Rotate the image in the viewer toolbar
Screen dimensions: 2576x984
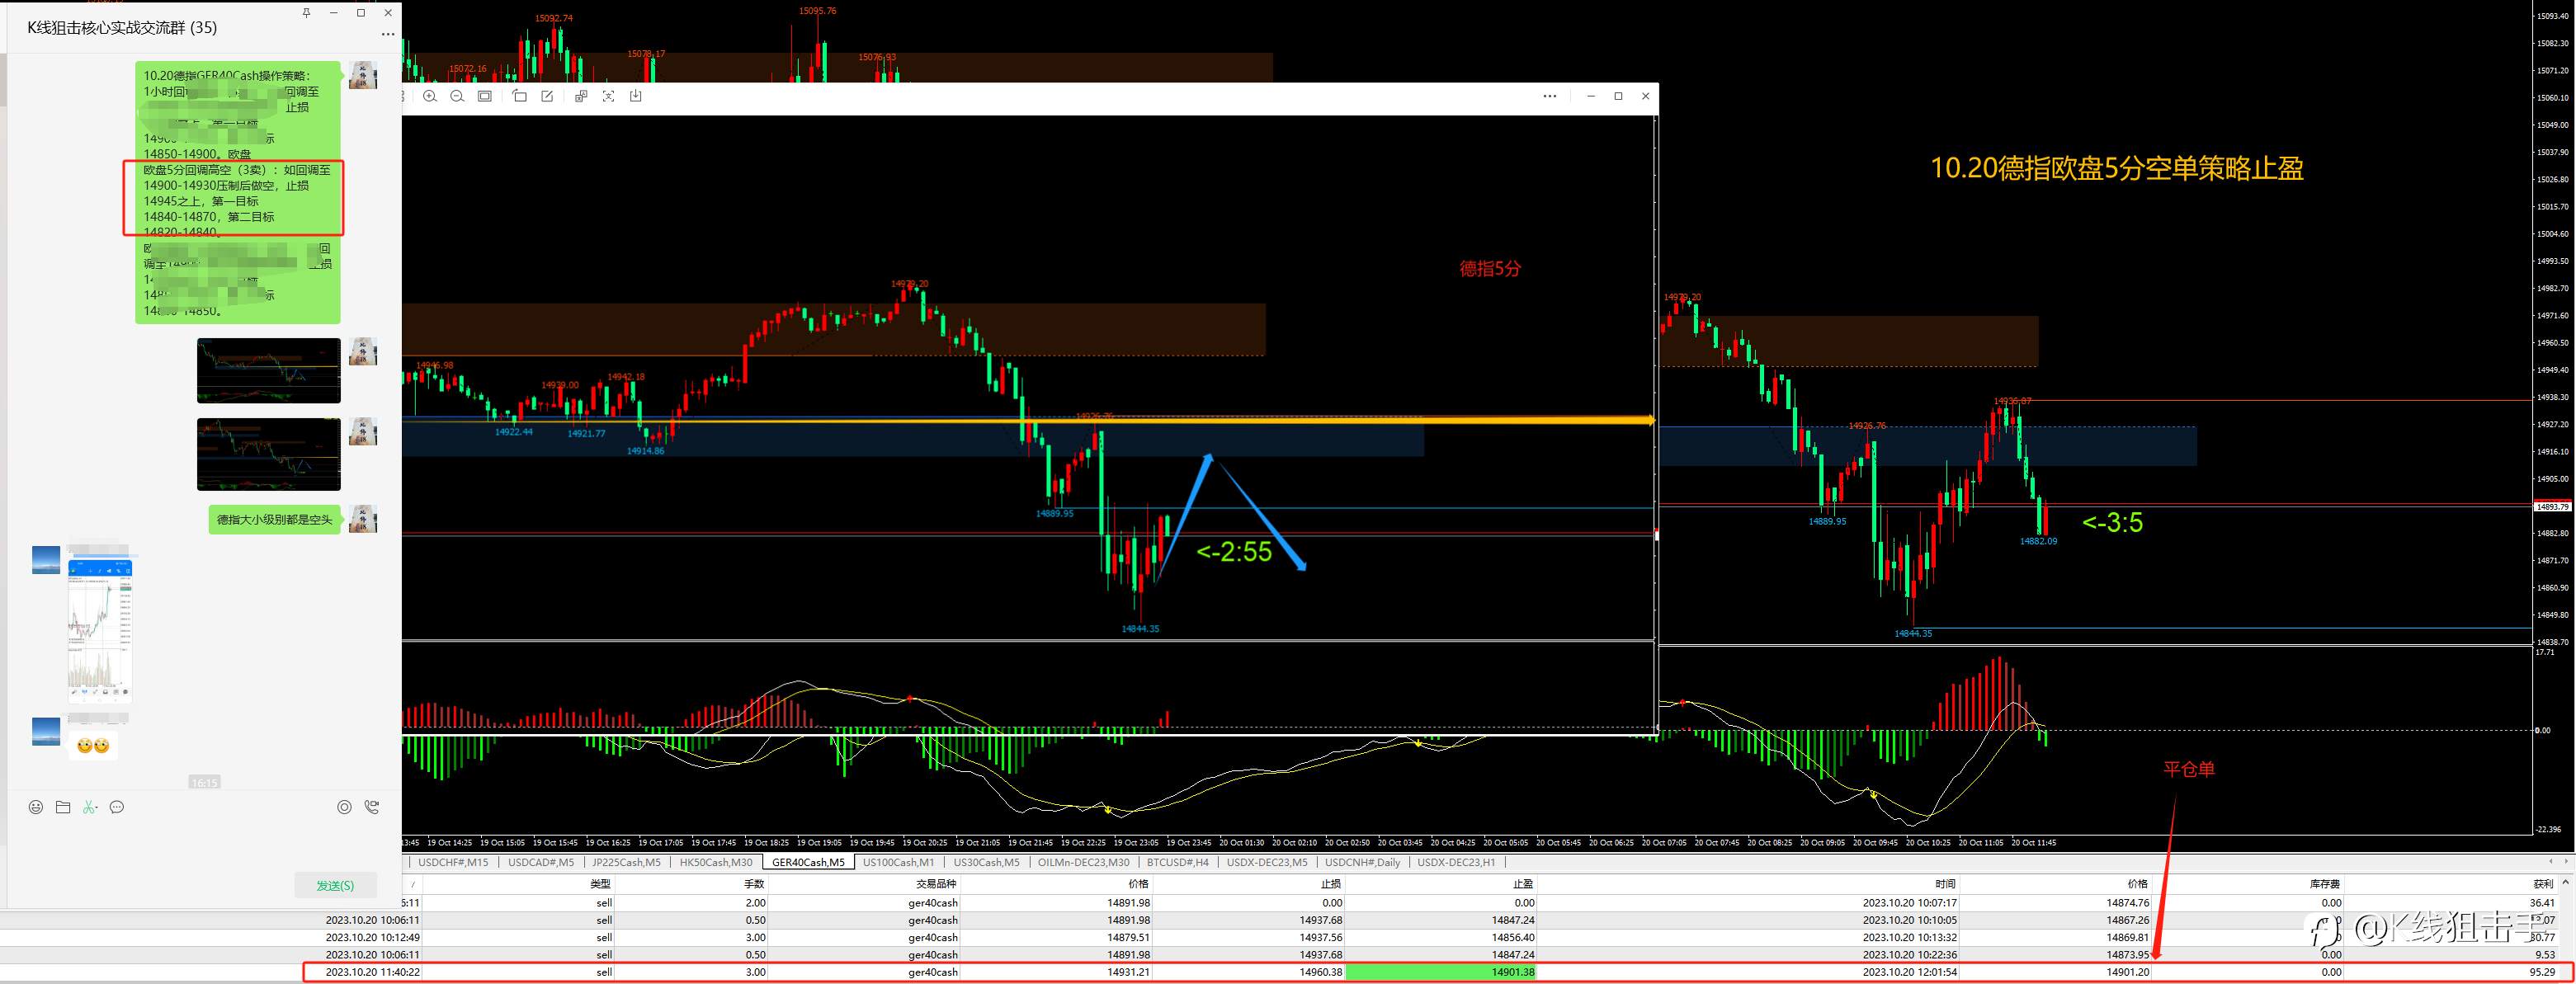tap(519, 96)
